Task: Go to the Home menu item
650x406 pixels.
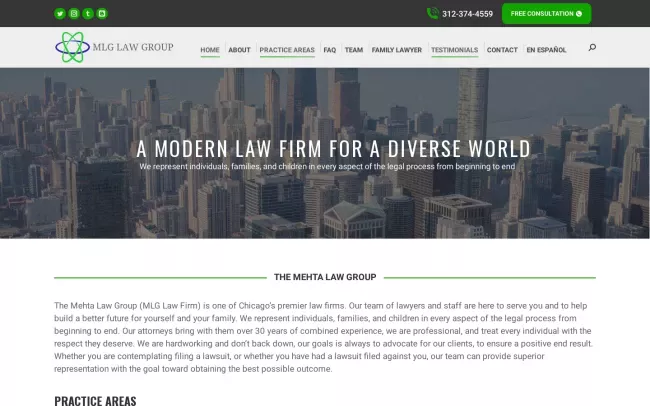Action: 210,50
